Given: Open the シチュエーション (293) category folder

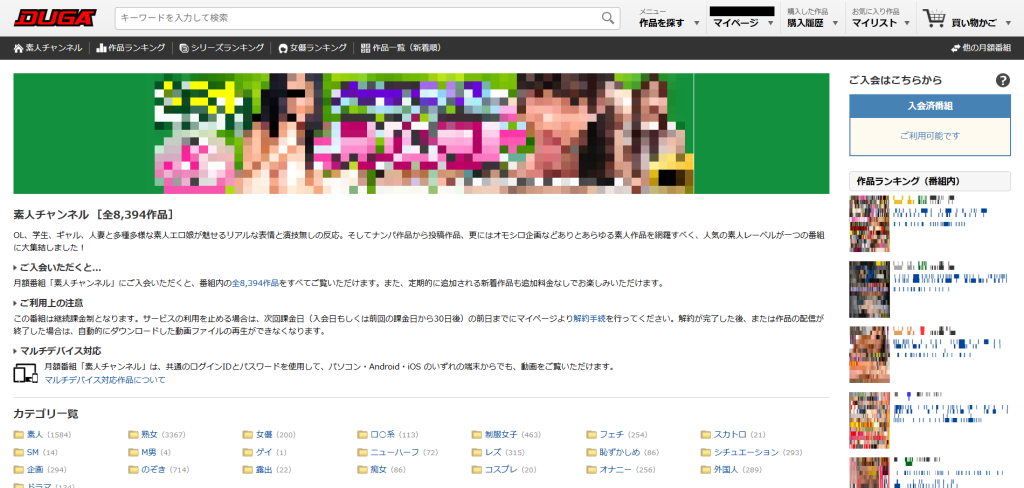Looking at the screenshot, I should tap(752, 452).
